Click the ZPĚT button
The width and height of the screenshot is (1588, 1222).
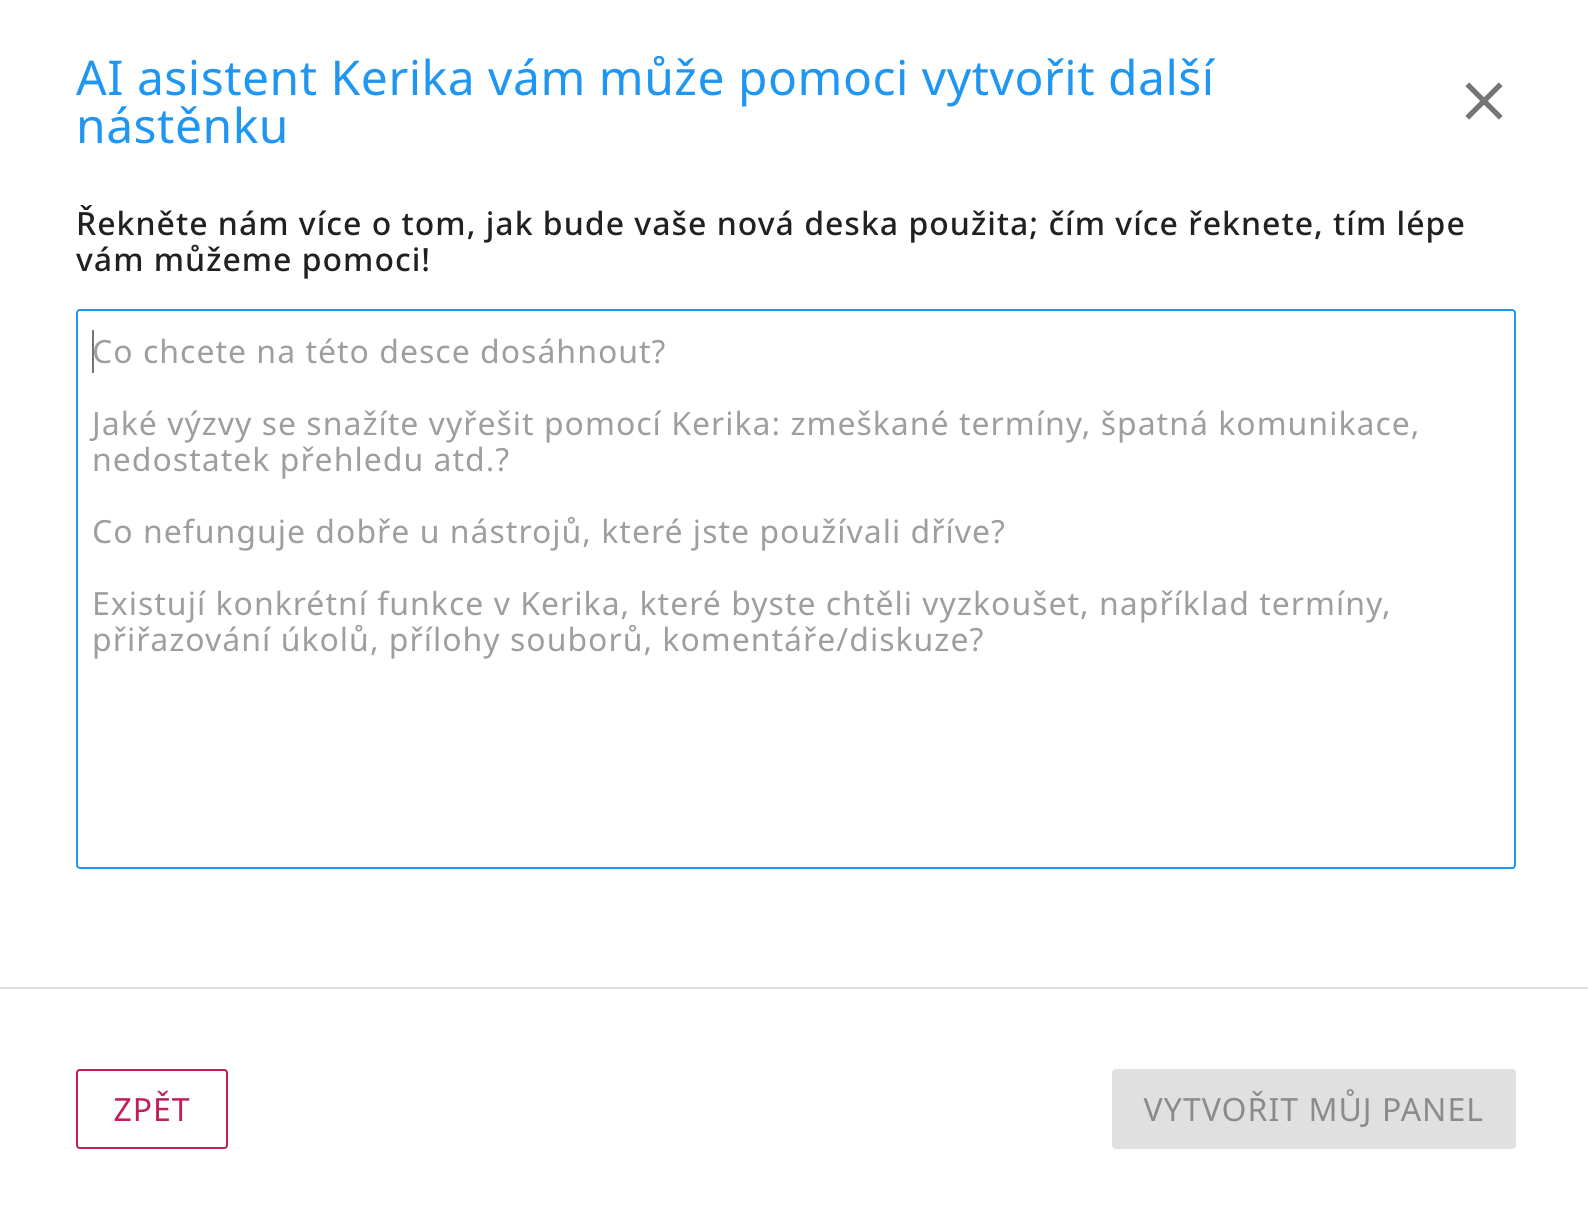(152, 1109)
